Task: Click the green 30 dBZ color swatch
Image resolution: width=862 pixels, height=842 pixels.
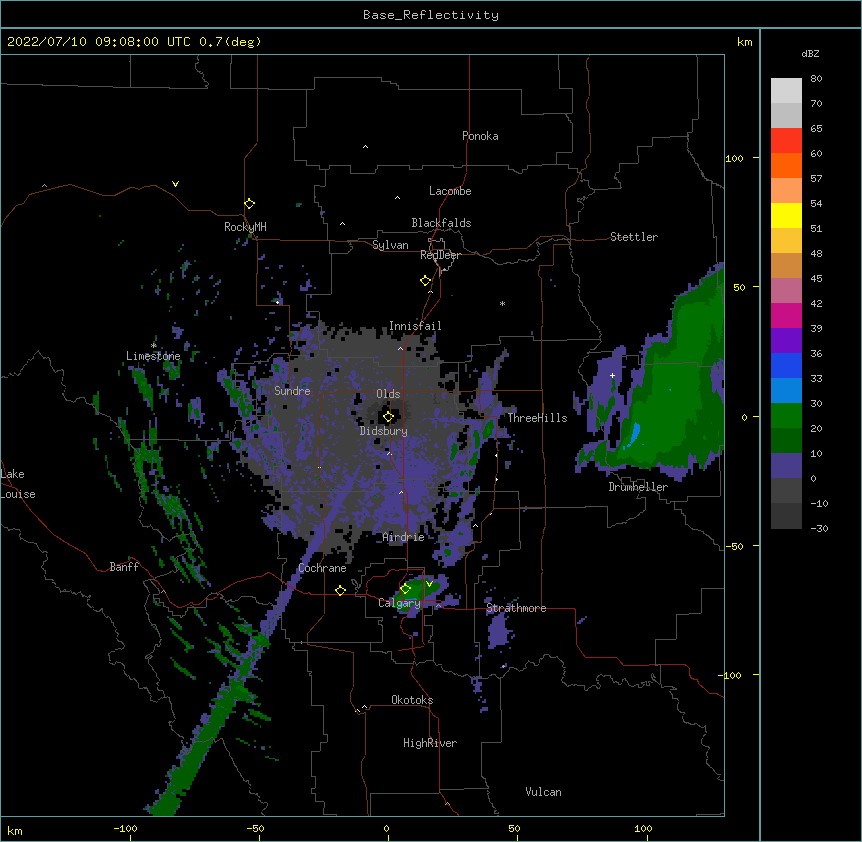Action: (786, 416)
